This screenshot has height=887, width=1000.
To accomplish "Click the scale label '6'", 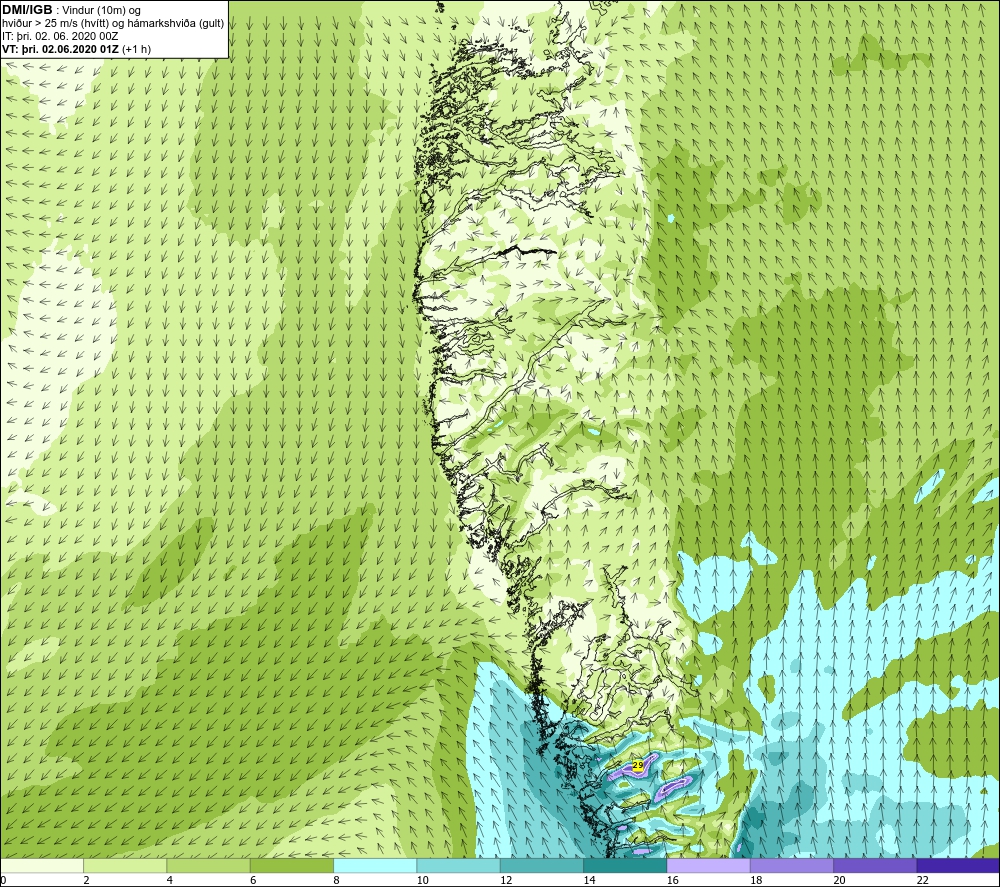I will pyautogui.click(x=253, y=880).
